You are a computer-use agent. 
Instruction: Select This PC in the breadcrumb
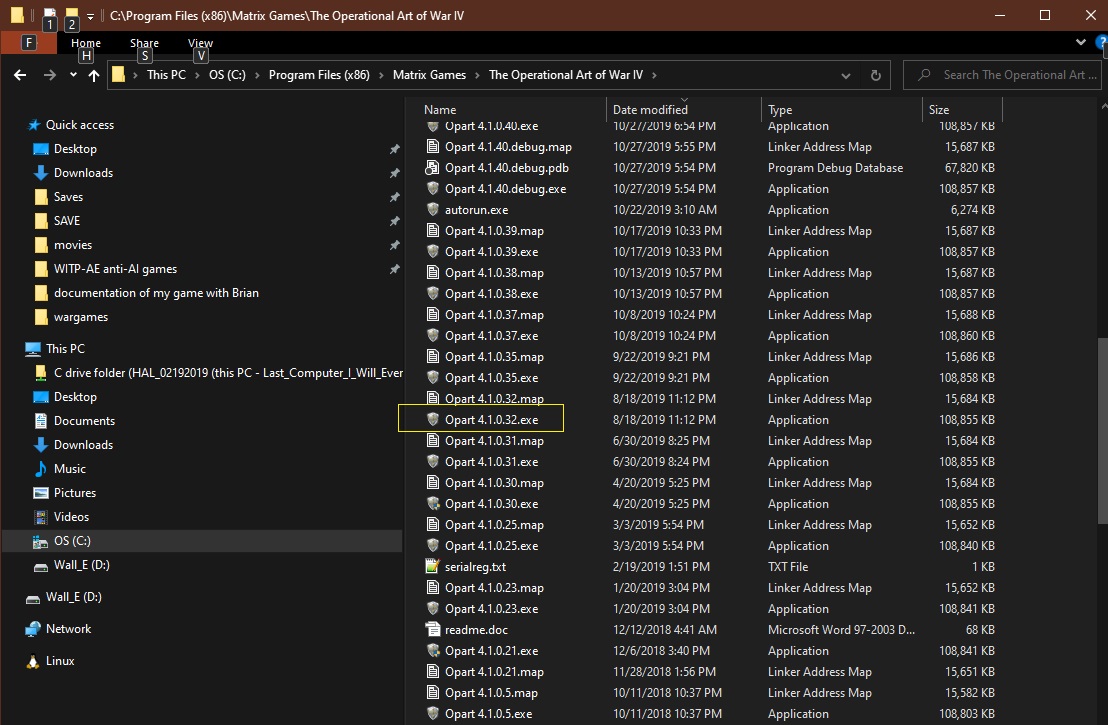[x=166, y=75]
